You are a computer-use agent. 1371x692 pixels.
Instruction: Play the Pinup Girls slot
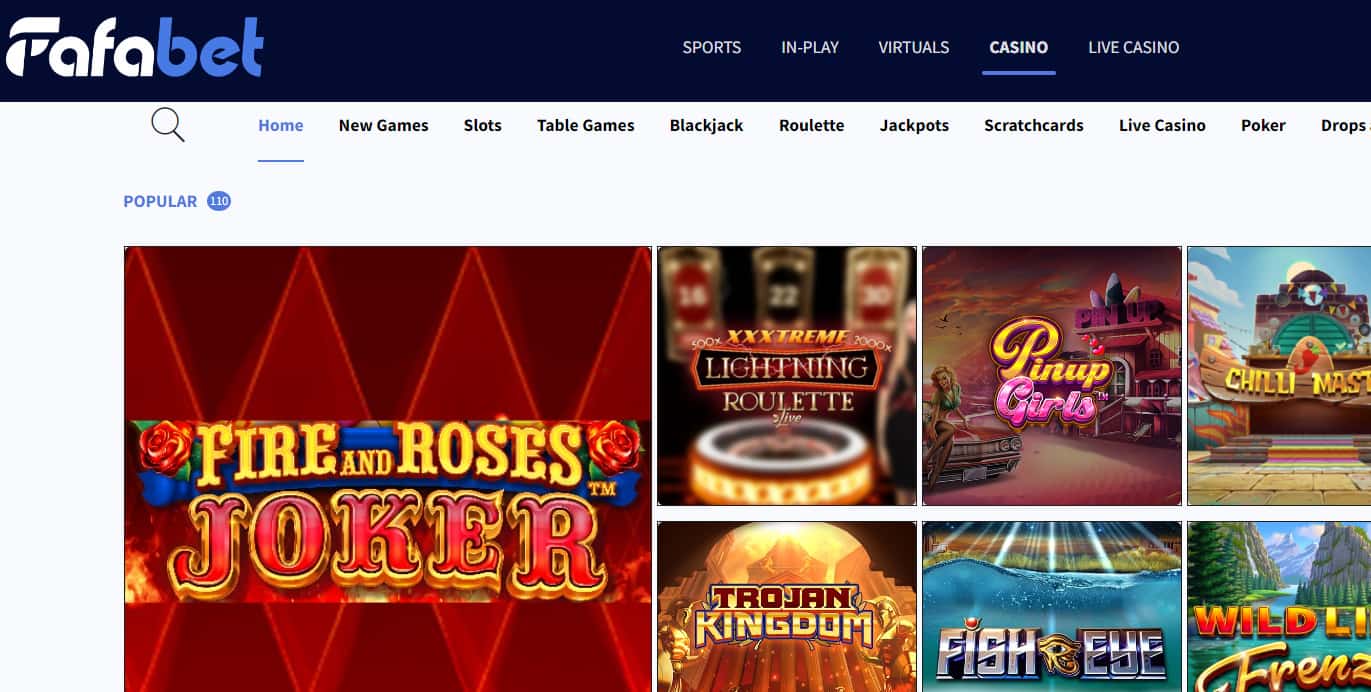pyautogui.click(x=1052, y=376)
